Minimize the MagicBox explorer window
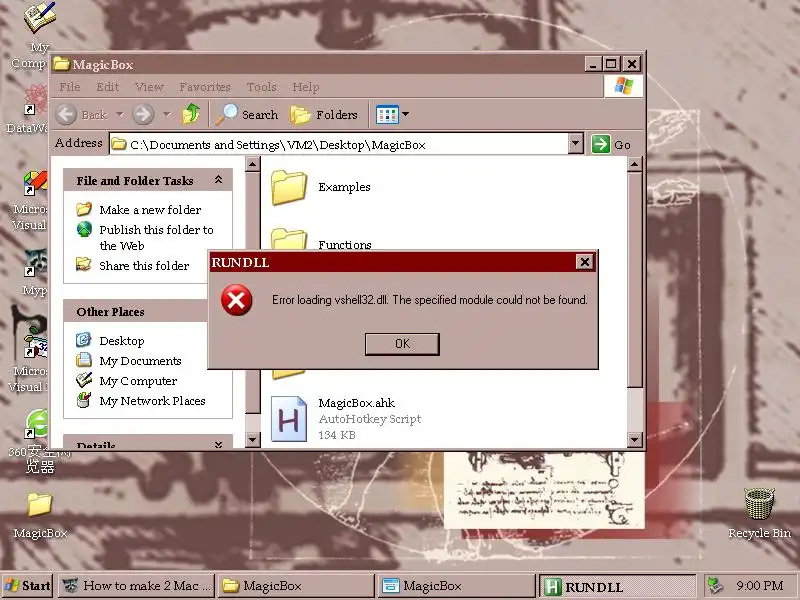The image size is (800, 600). [592, 64]
